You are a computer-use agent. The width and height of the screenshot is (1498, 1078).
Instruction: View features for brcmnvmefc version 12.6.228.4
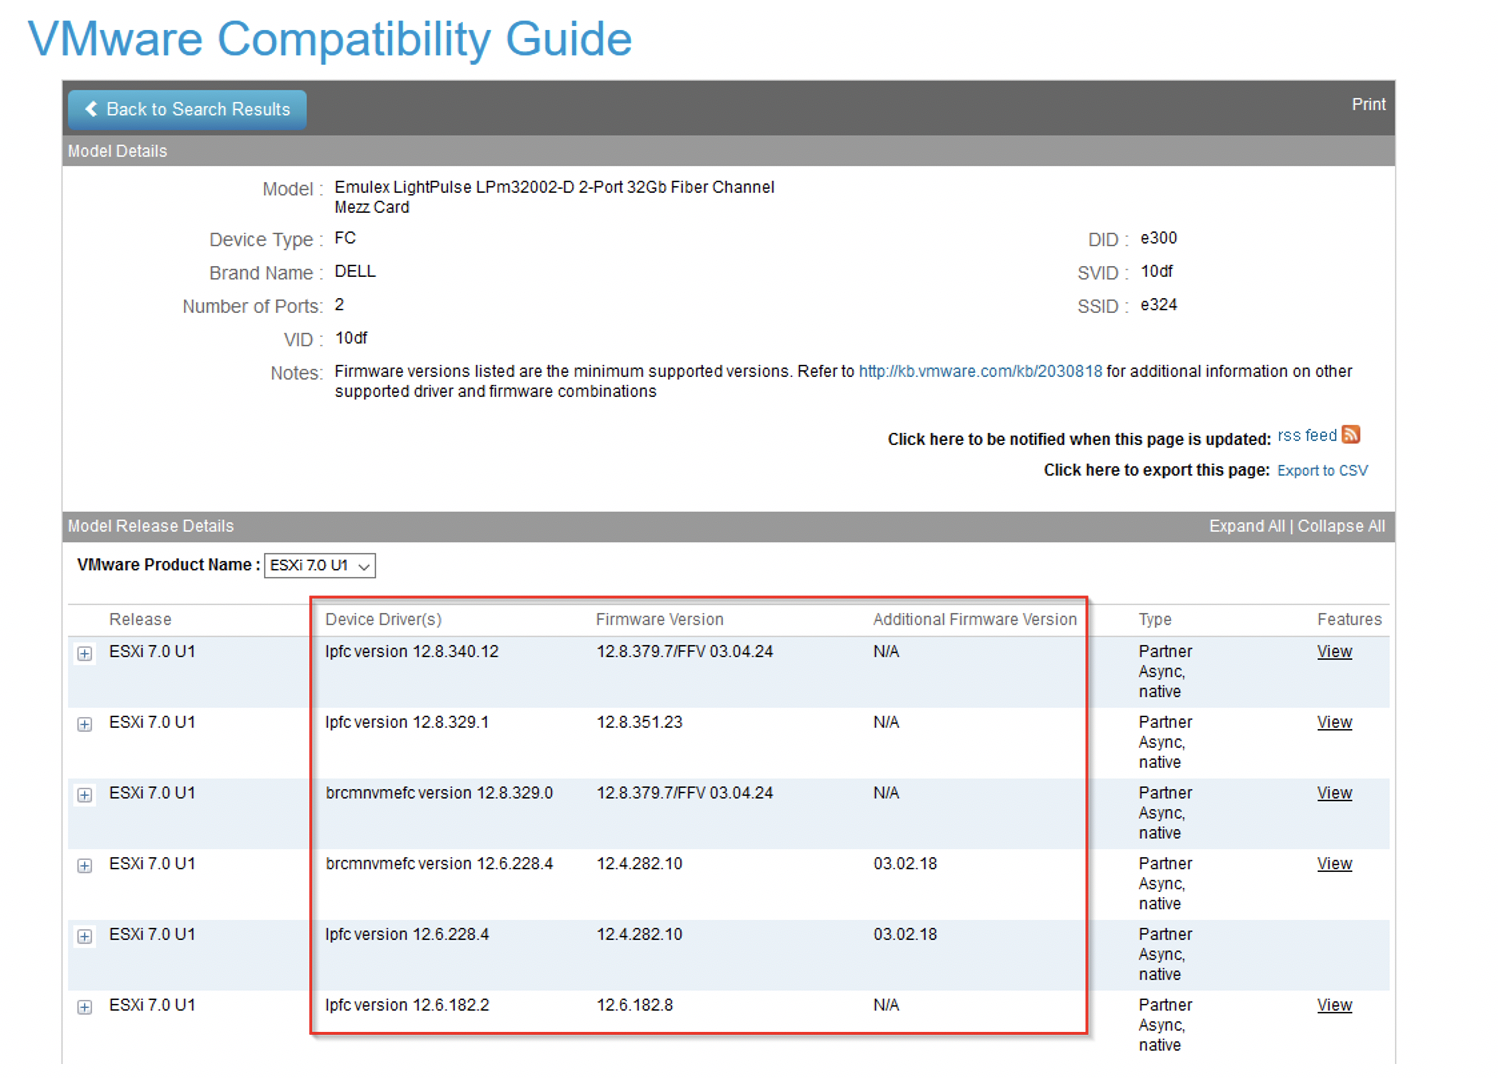[x=1334, y=863]
